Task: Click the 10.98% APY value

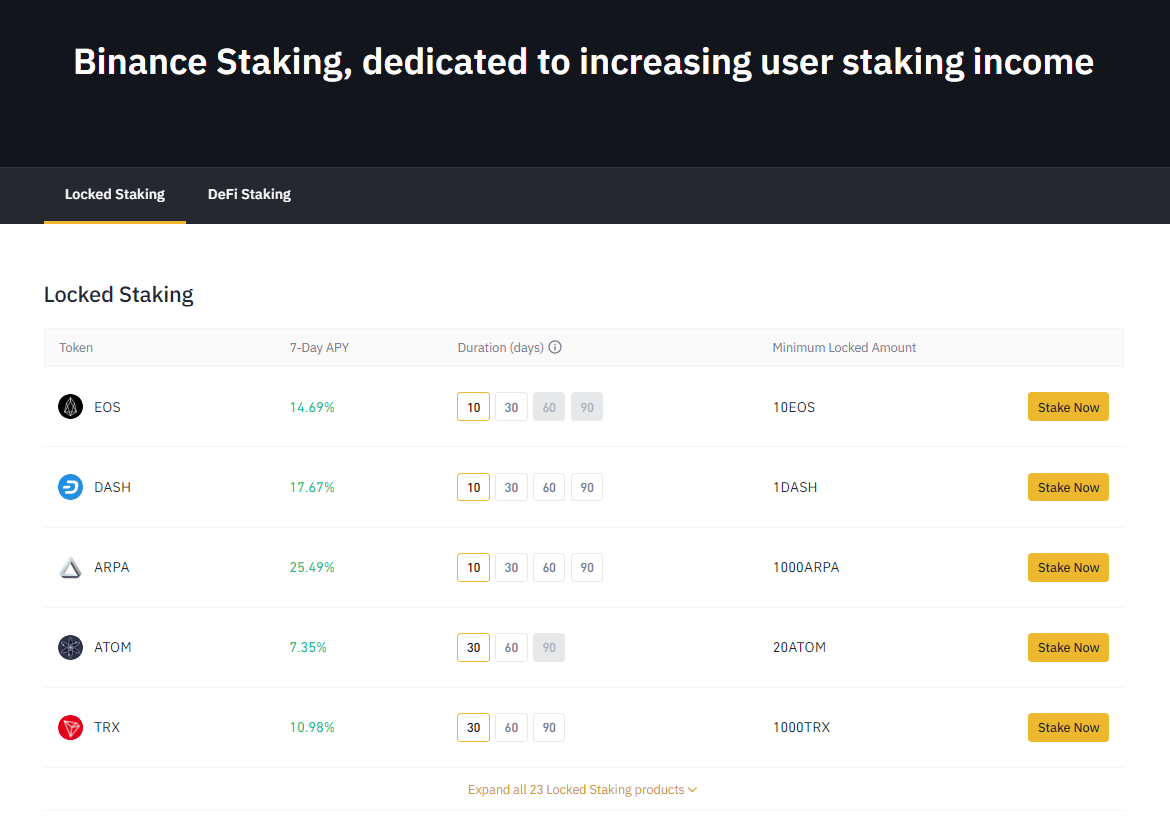Action: [x=312, y=727]
